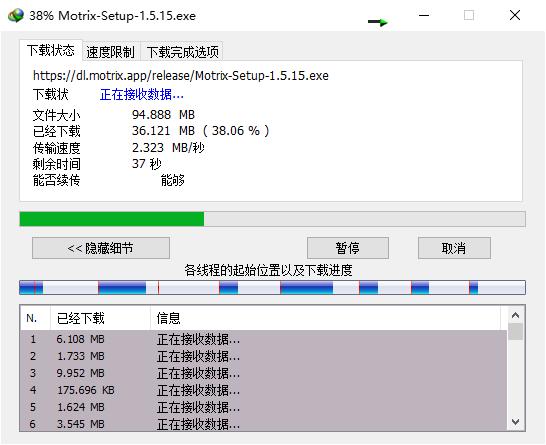This screenshot has height=445, width=546.
Task: Select thread row 3 with 9.952 MB
Action: [x=264, y=373]
